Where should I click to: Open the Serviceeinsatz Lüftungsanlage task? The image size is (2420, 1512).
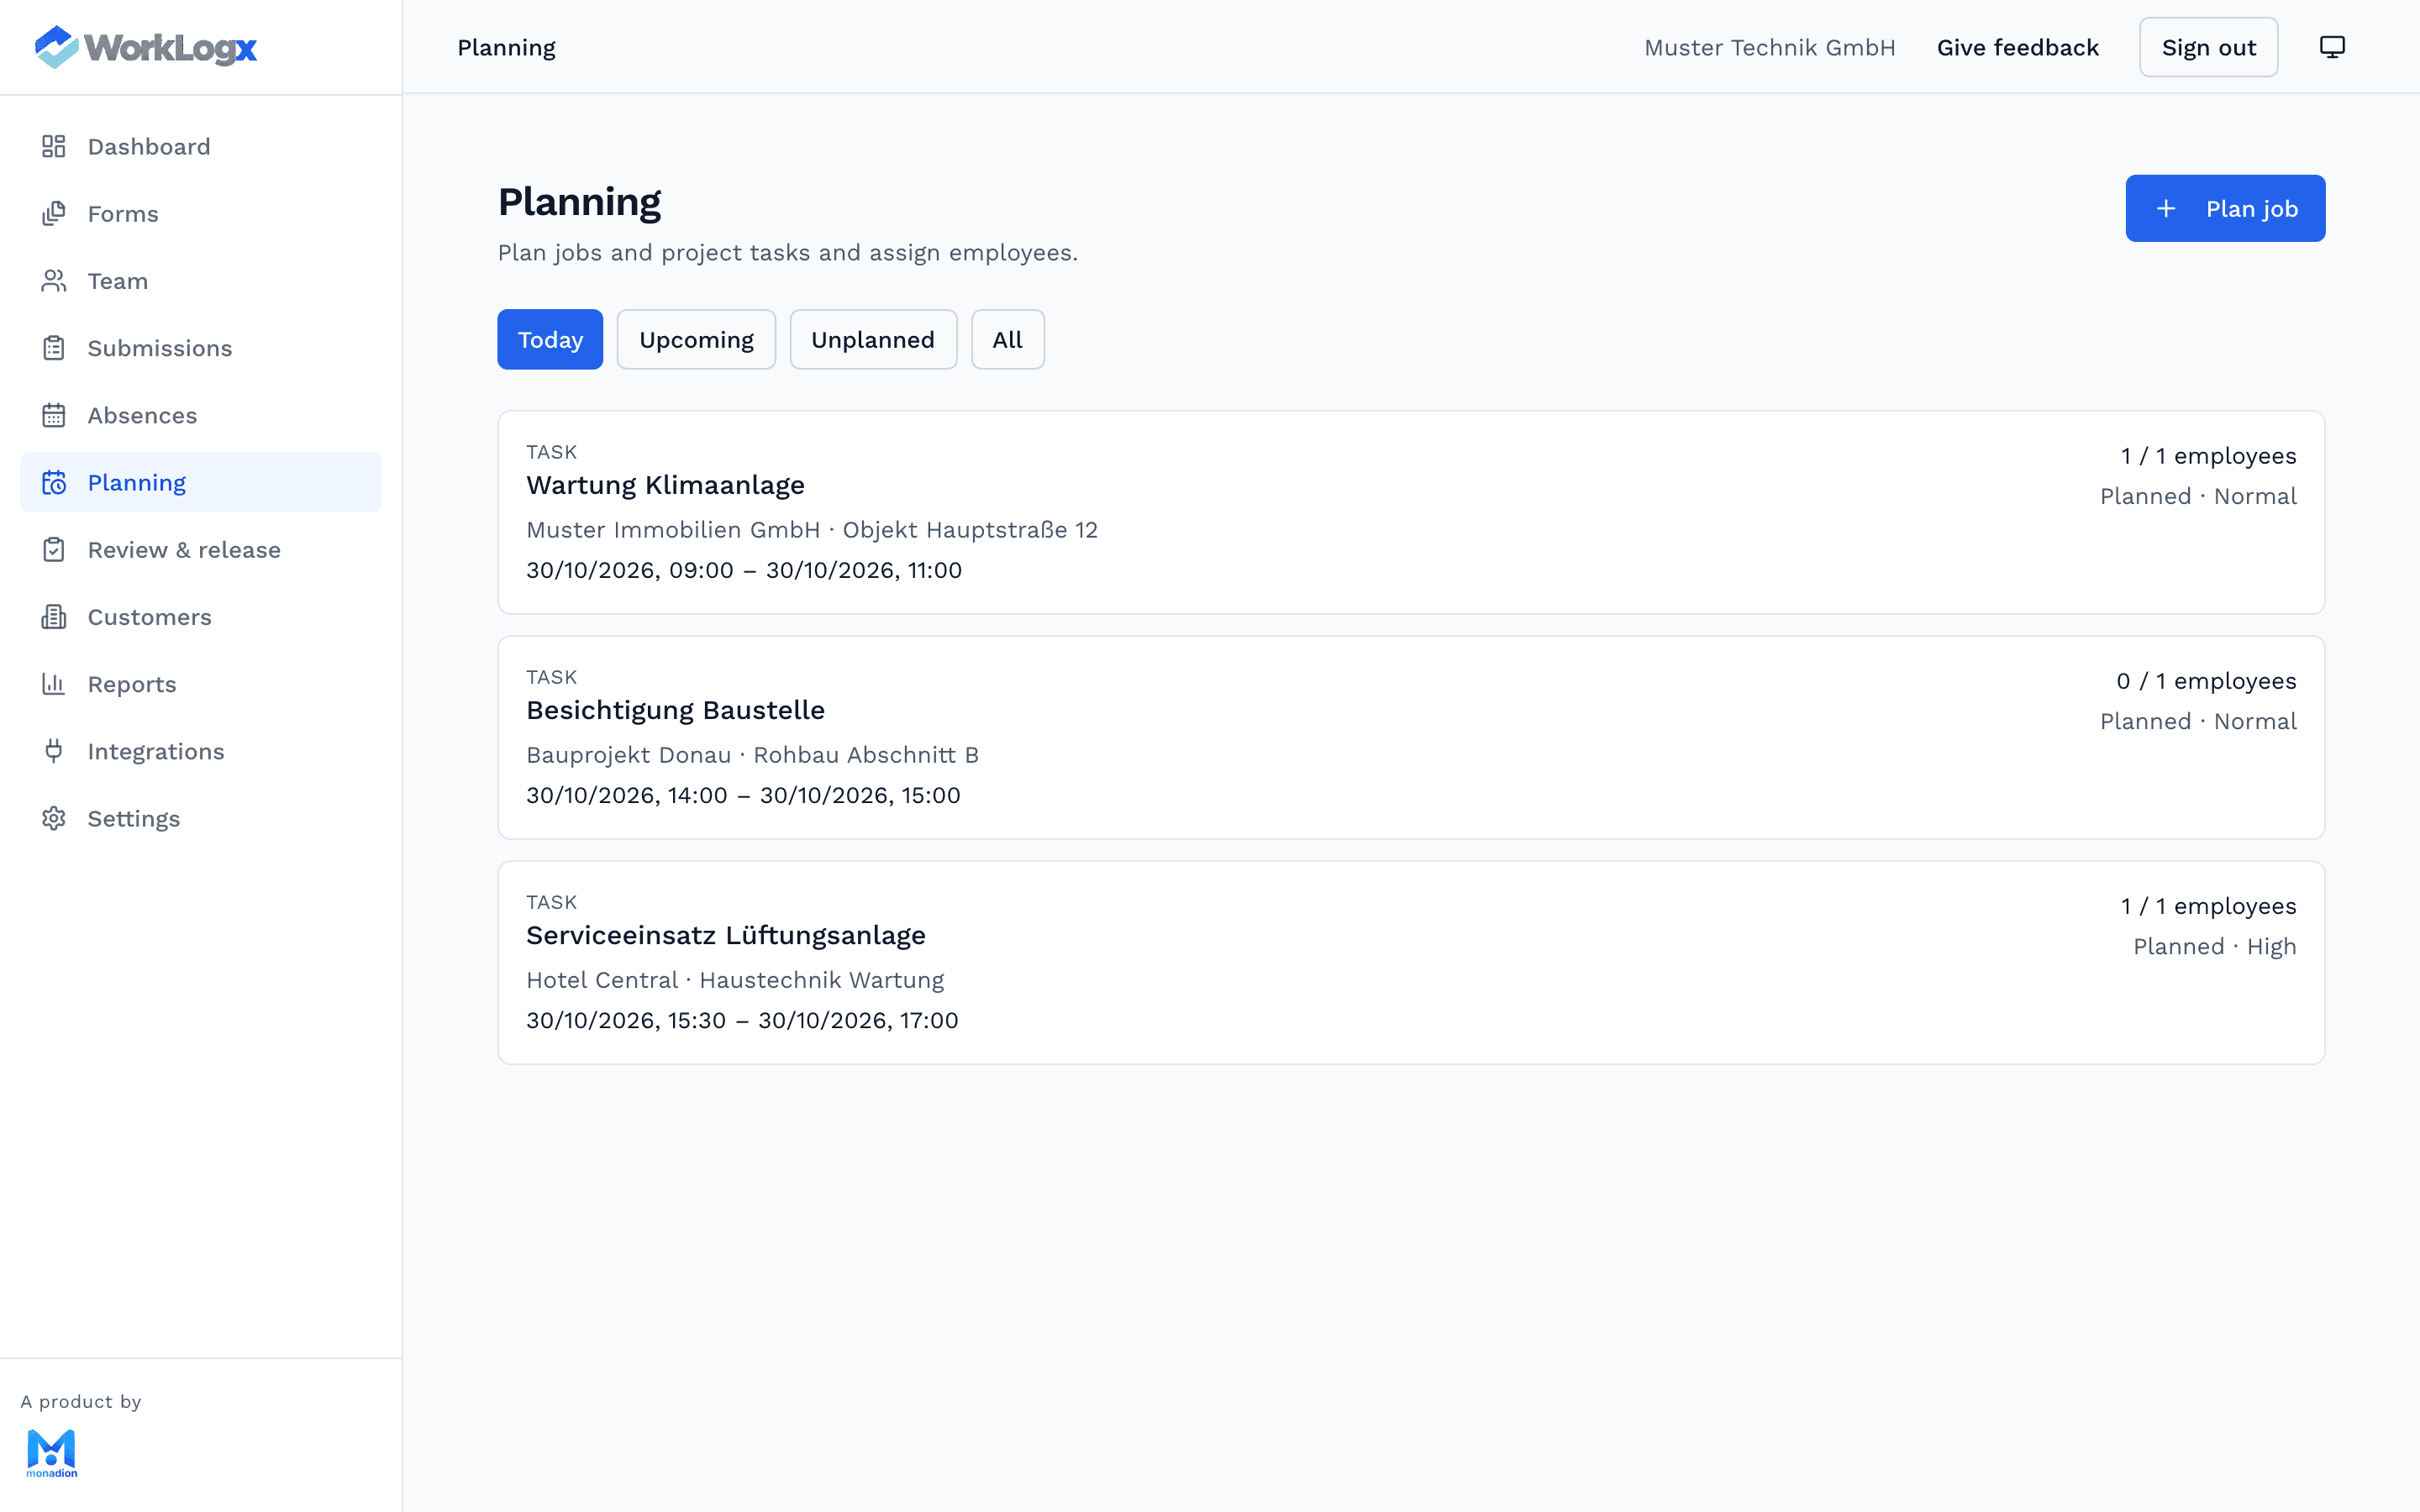tap(1411, 962)
